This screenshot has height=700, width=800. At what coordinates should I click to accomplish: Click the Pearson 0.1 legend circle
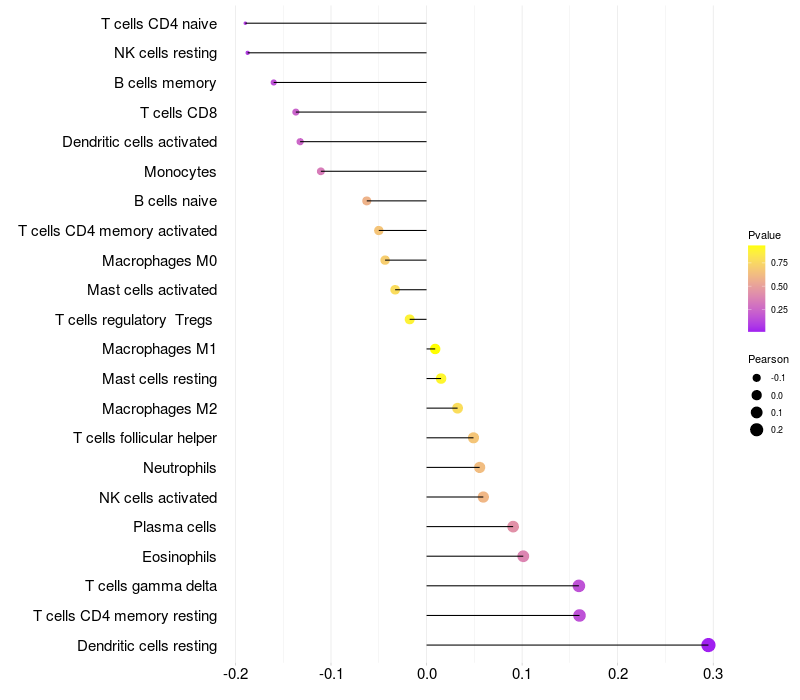click(756, 412)
